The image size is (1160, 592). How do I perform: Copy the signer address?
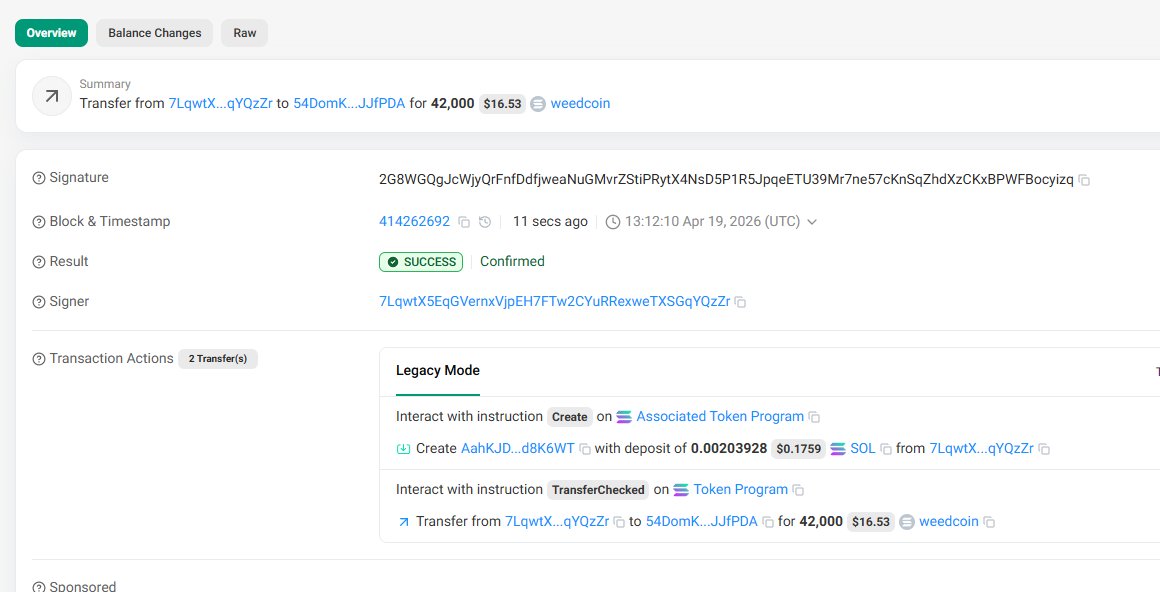740,302
